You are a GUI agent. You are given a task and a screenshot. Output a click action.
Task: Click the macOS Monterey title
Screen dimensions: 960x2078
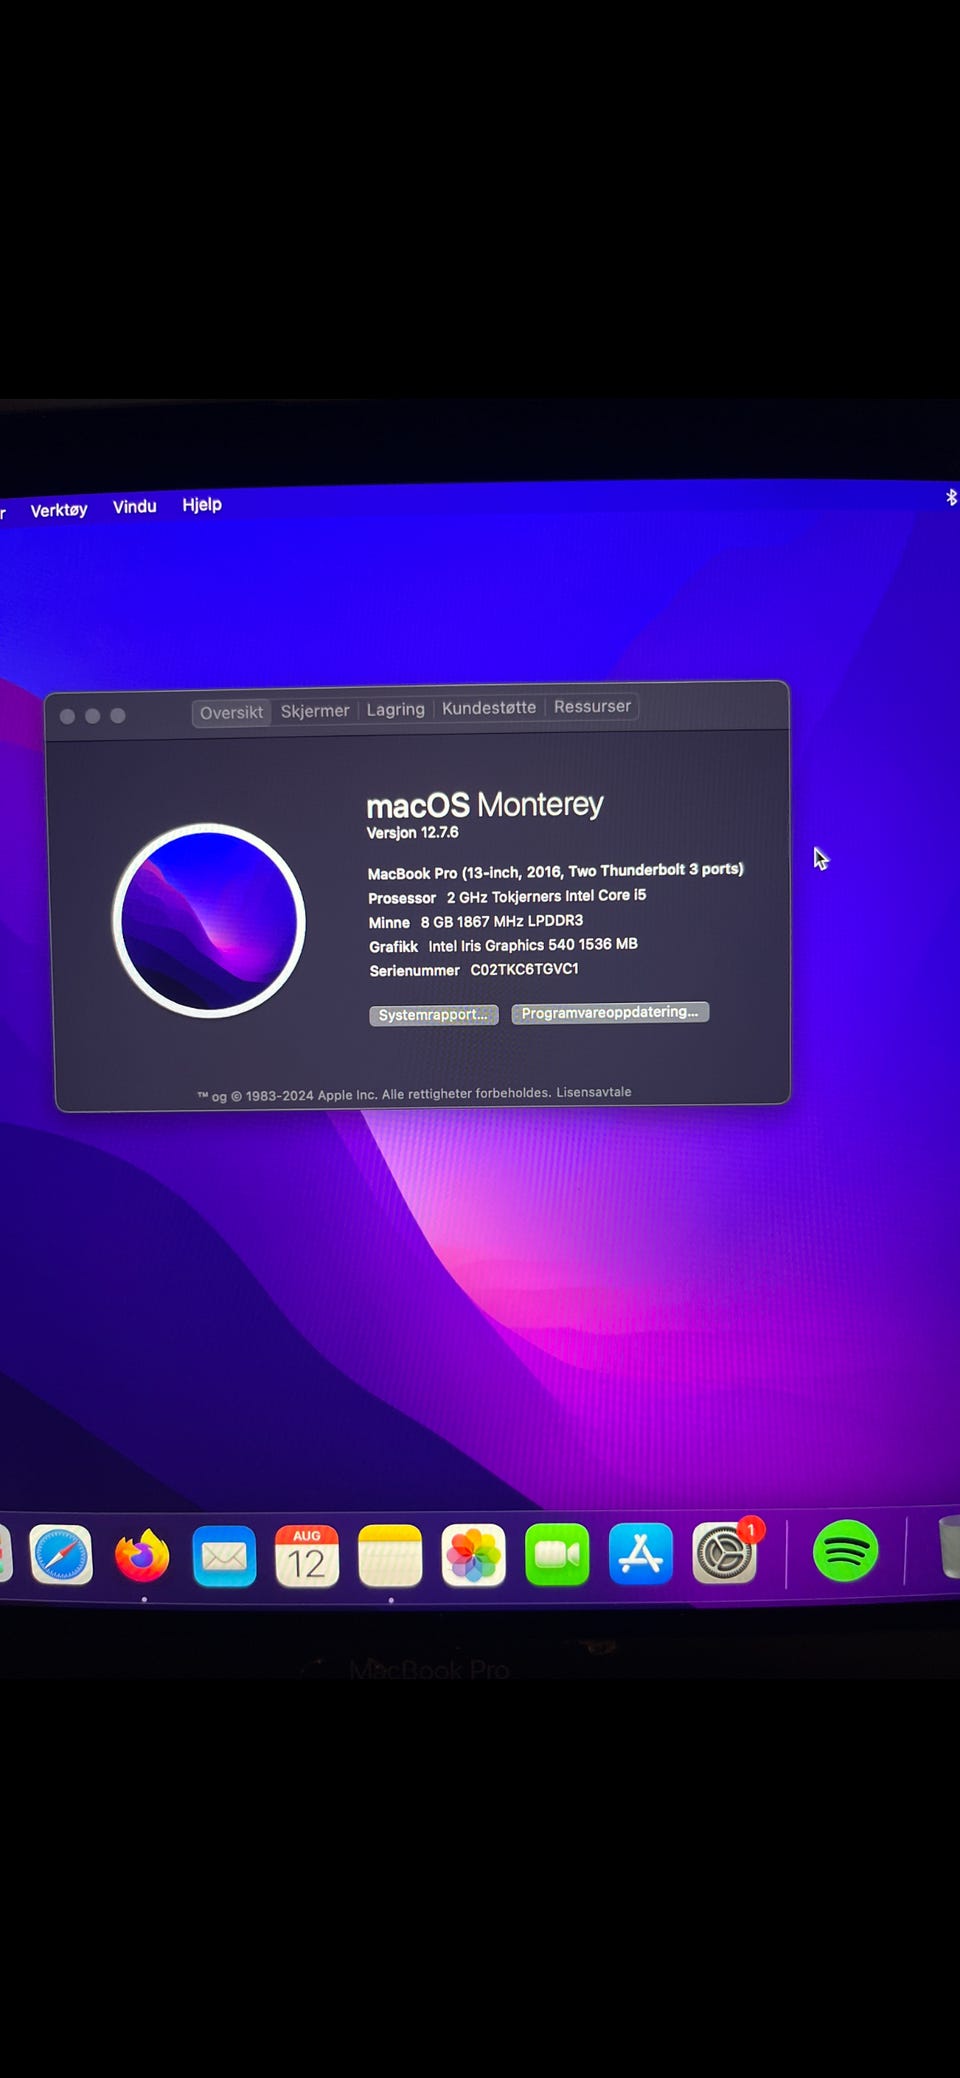pos(485,805)
